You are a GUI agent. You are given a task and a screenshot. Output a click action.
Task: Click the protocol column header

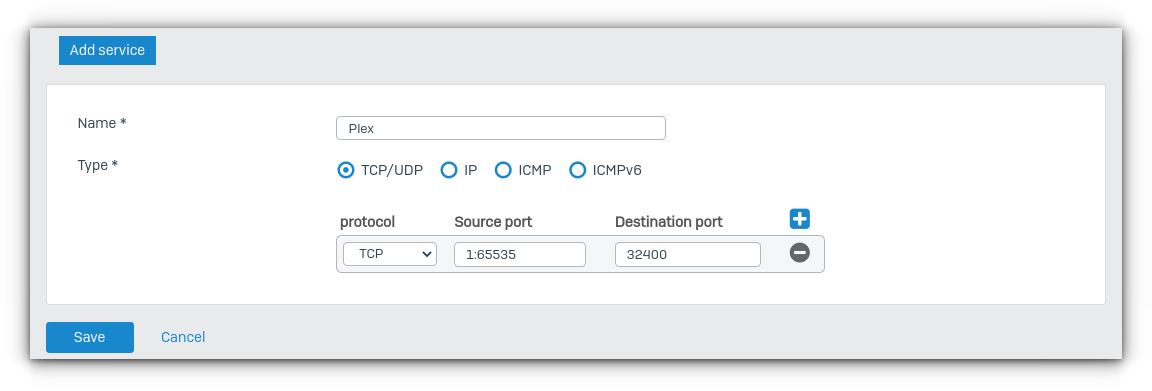click(367, 222)
